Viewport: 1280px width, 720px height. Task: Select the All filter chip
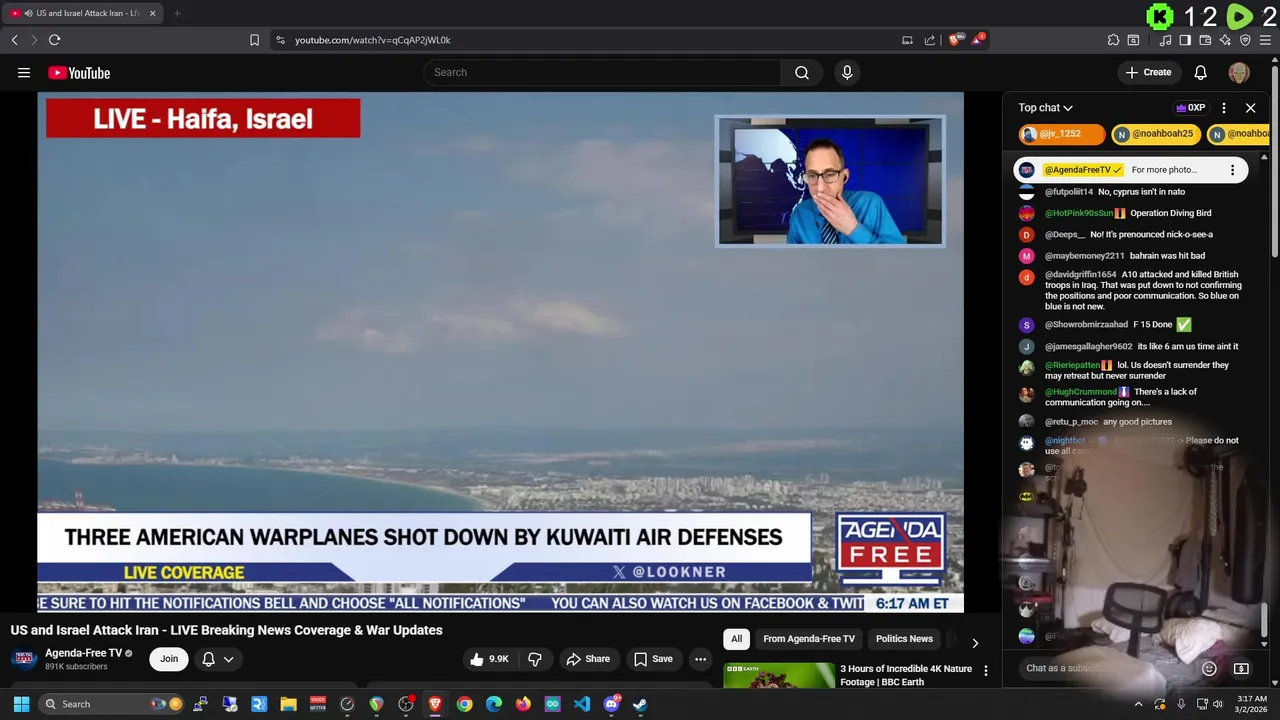tap(736, 639)
